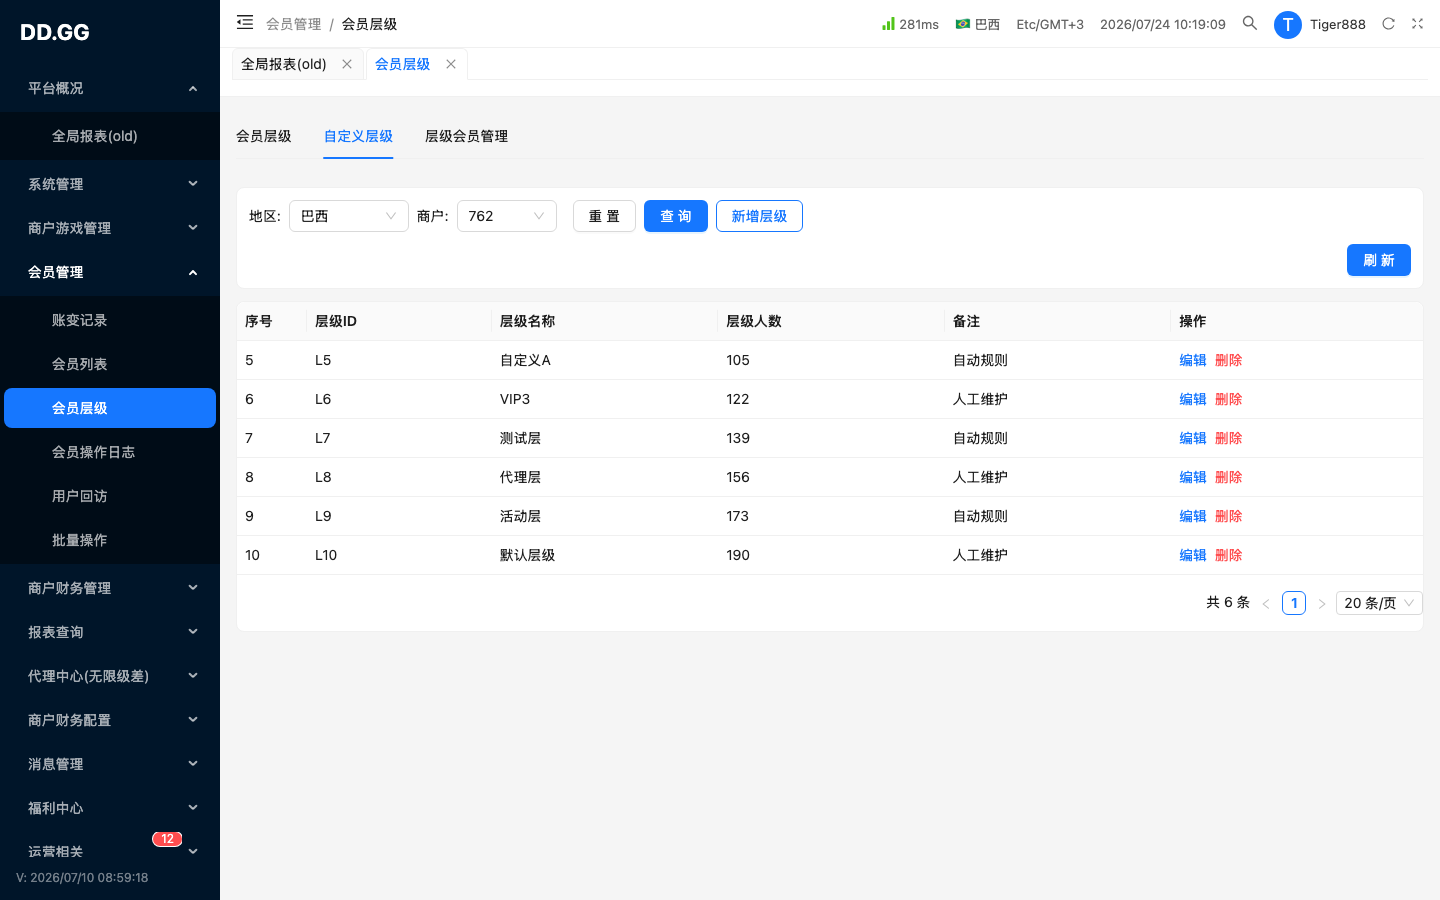The width and height of the screenshot is (1440, 900).
Task: Expand the 福利中心 menu group
Action: 110,808
